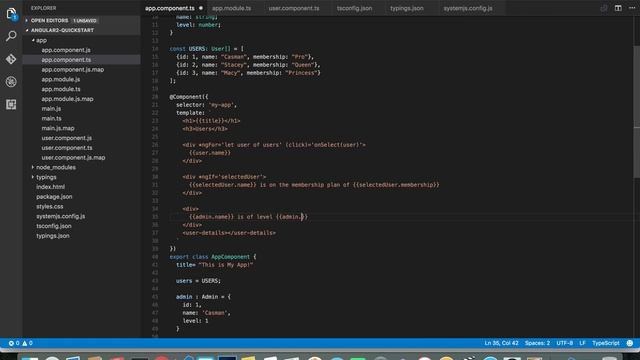Place cursor on the selector: 'my-app' line
640x360 pixels.
(x=206, y=105)
